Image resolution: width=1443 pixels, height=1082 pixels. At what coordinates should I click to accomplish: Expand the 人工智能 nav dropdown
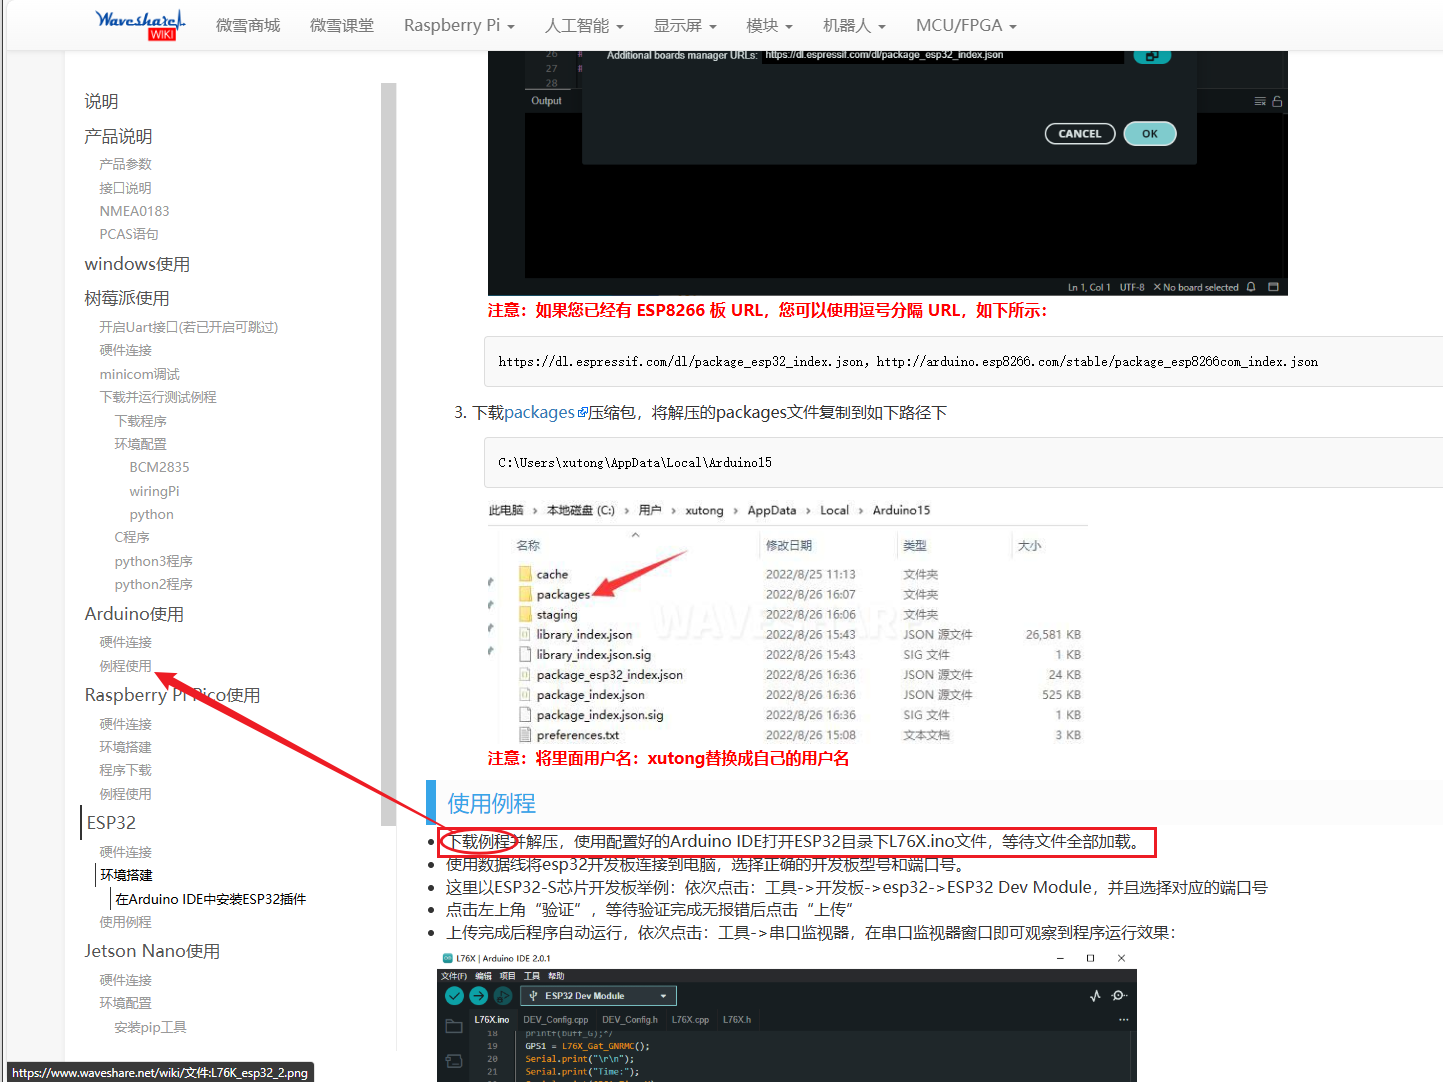[584, 25]
